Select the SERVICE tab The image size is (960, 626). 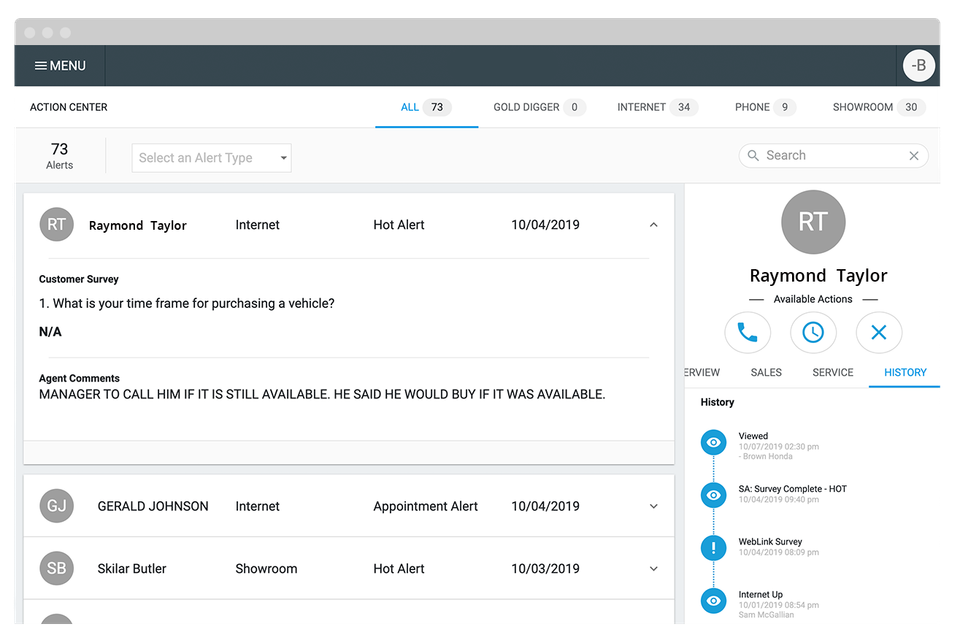click(832, 372)
